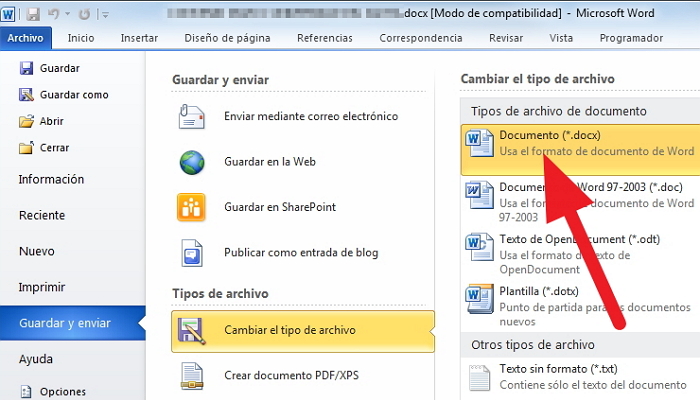Click the Undo icon in quick access toolbar
700x400 pixels.
pyautogui.click(x=54, y=14)
